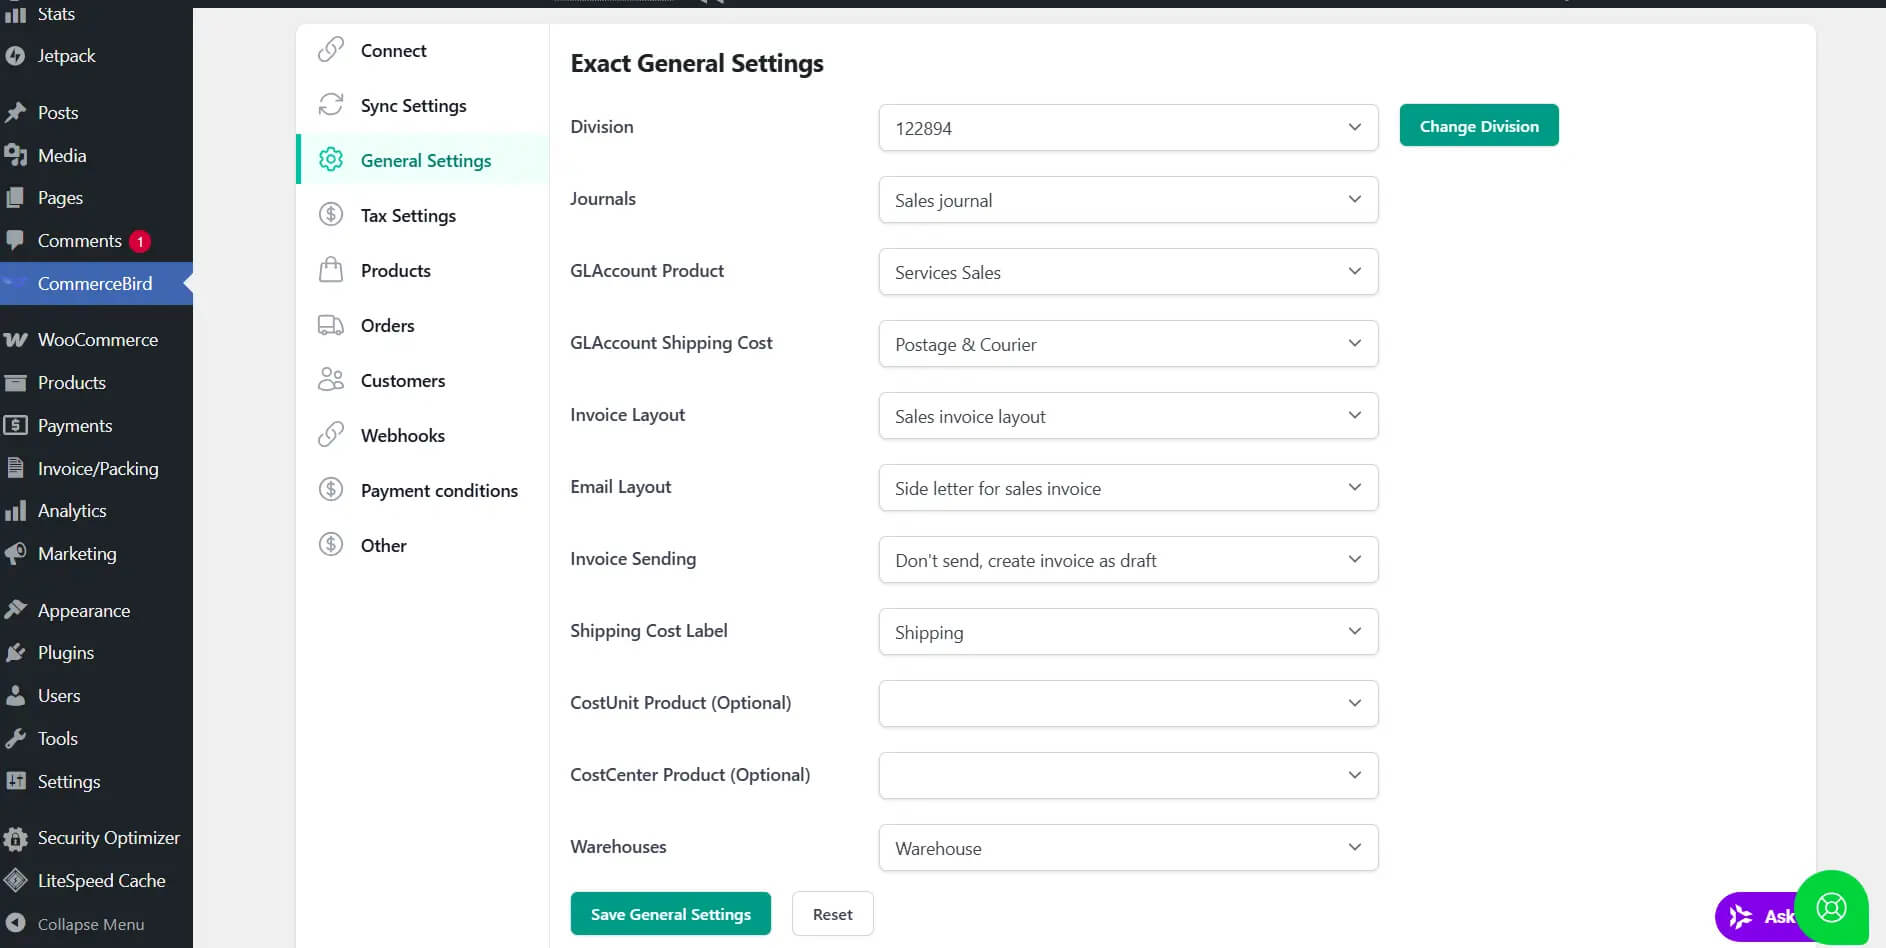The height and width of the screenshot is (948, 1886).
Task: Click the Customers people icon
Action: click(331, 380)
